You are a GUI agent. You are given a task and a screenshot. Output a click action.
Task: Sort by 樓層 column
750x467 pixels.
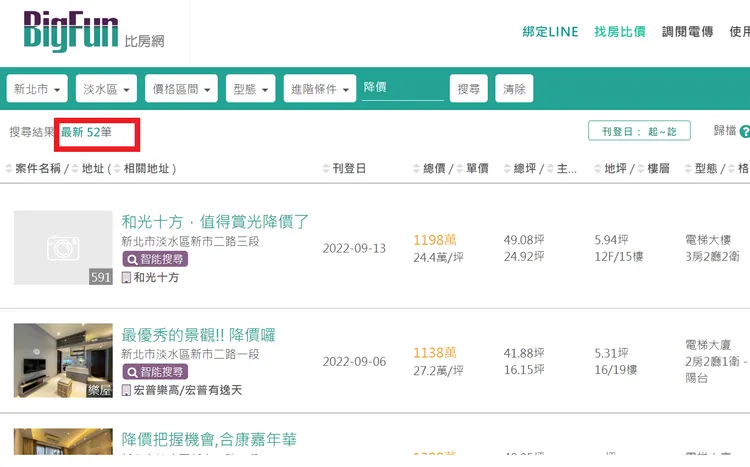tap(653, 168)
